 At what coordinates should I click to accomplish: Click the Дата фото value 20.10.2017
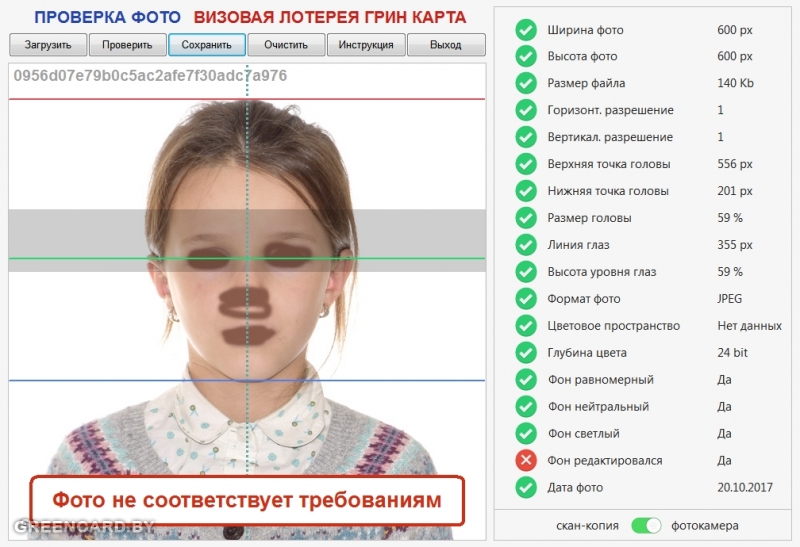(x=745, y=487)
